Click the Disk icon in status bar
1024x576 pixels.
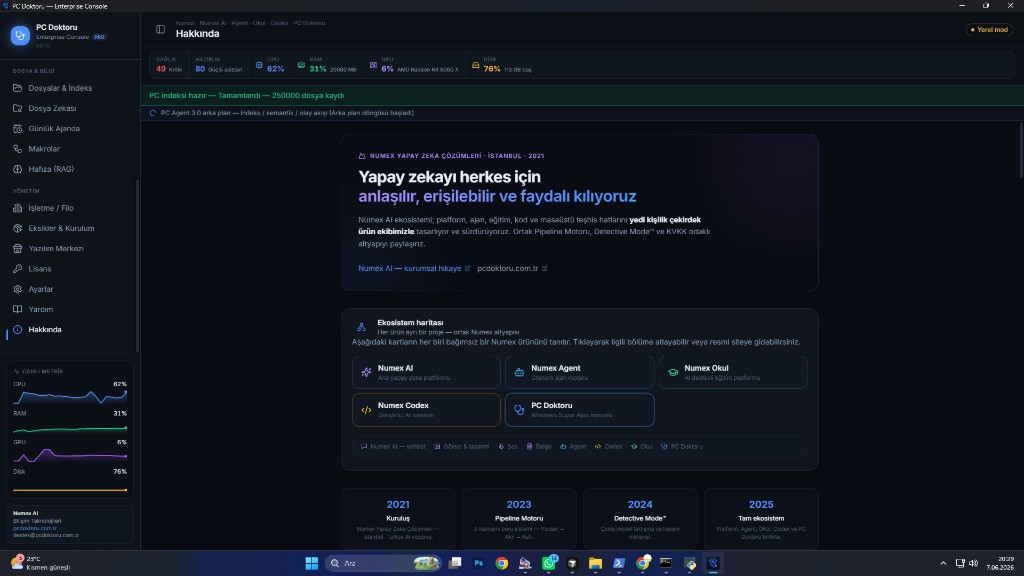[475, 65]
